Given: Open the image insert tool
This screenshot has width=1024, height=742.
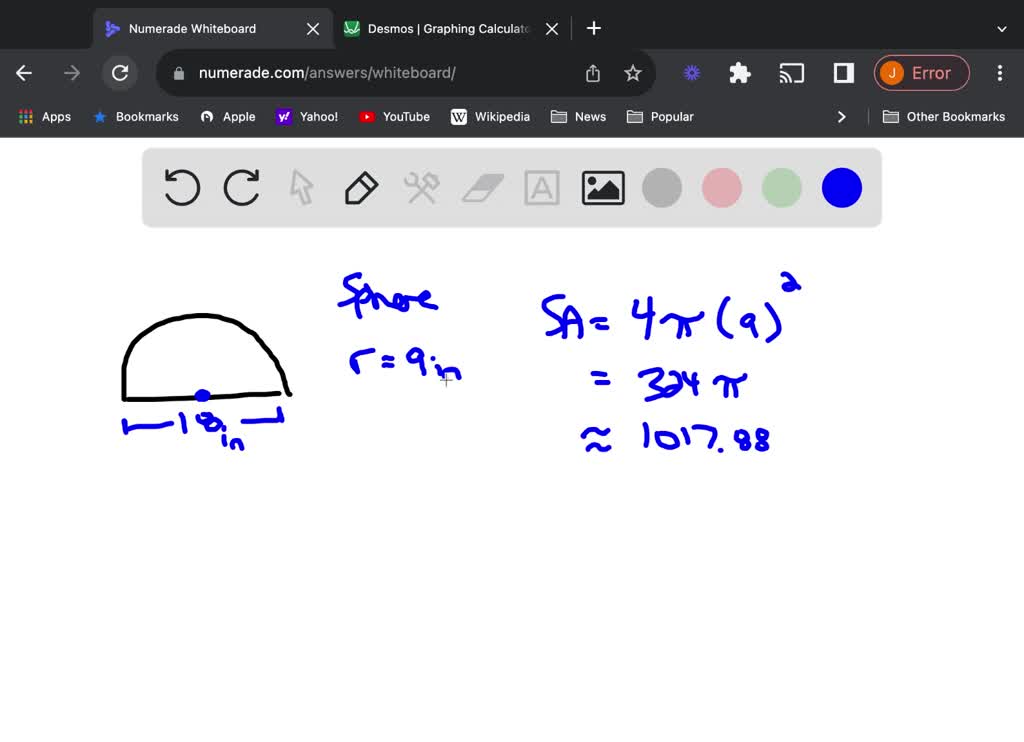Looking at the screenshot, I should (x=602, y=187).
